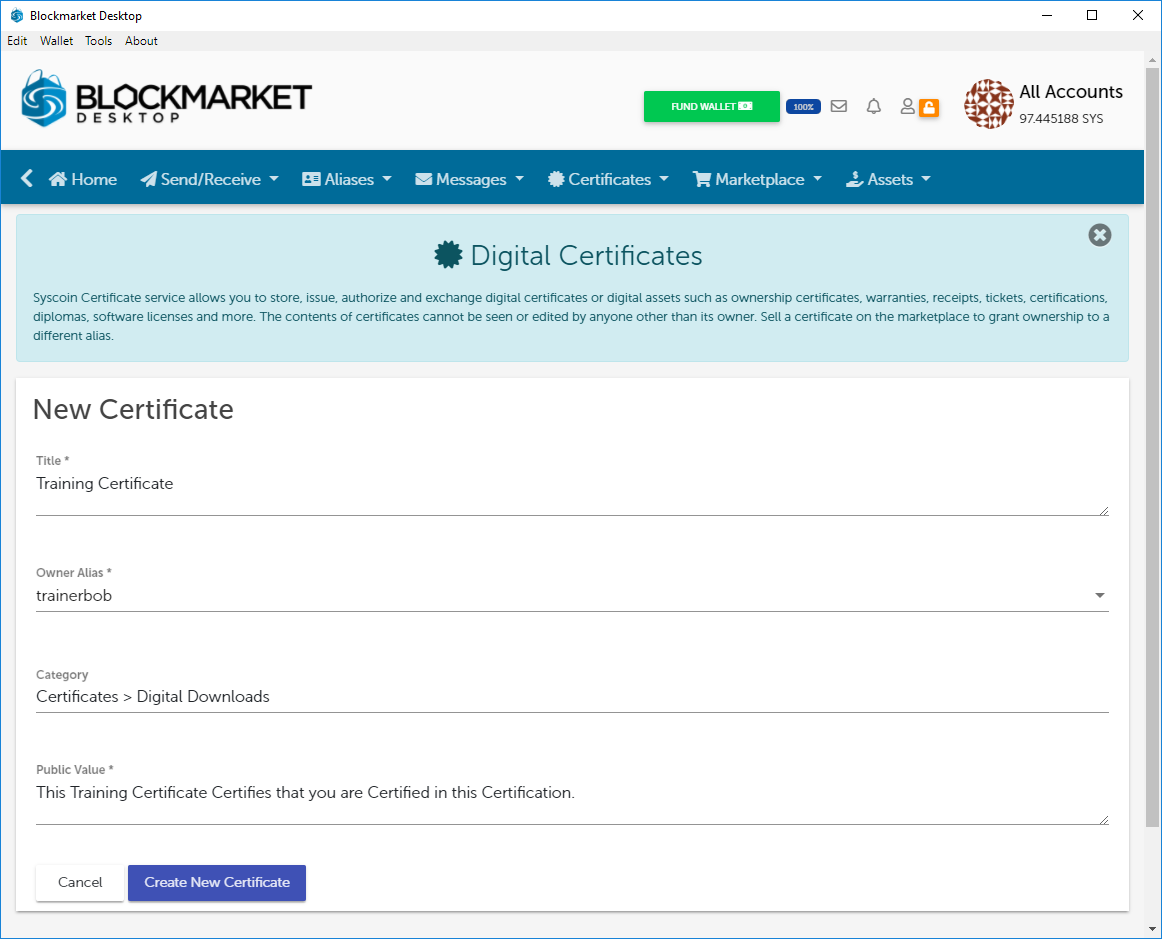Minimize the Blockmarket Desktop window
Image resolution: width=1162 pixels, height=939 pixels.
click(1047, 15)
